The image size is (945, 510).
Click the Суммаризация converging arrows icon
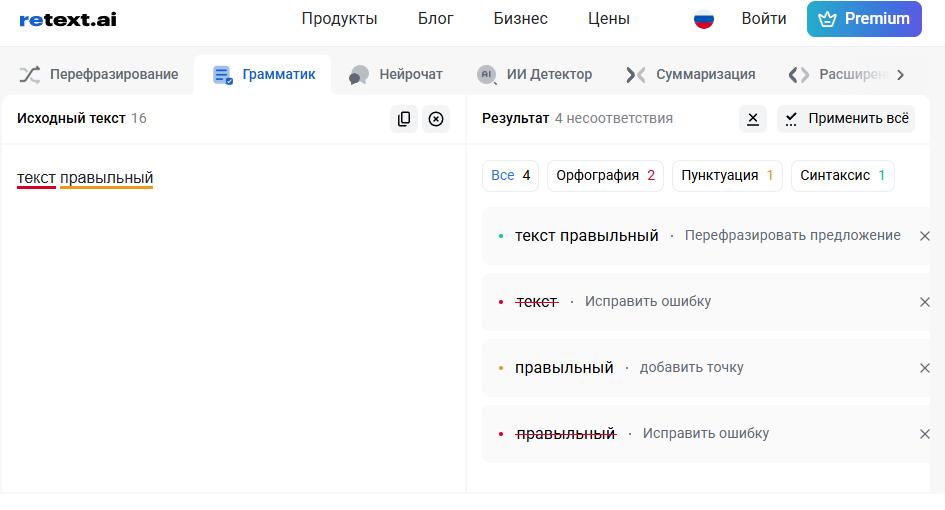point(635,75)
